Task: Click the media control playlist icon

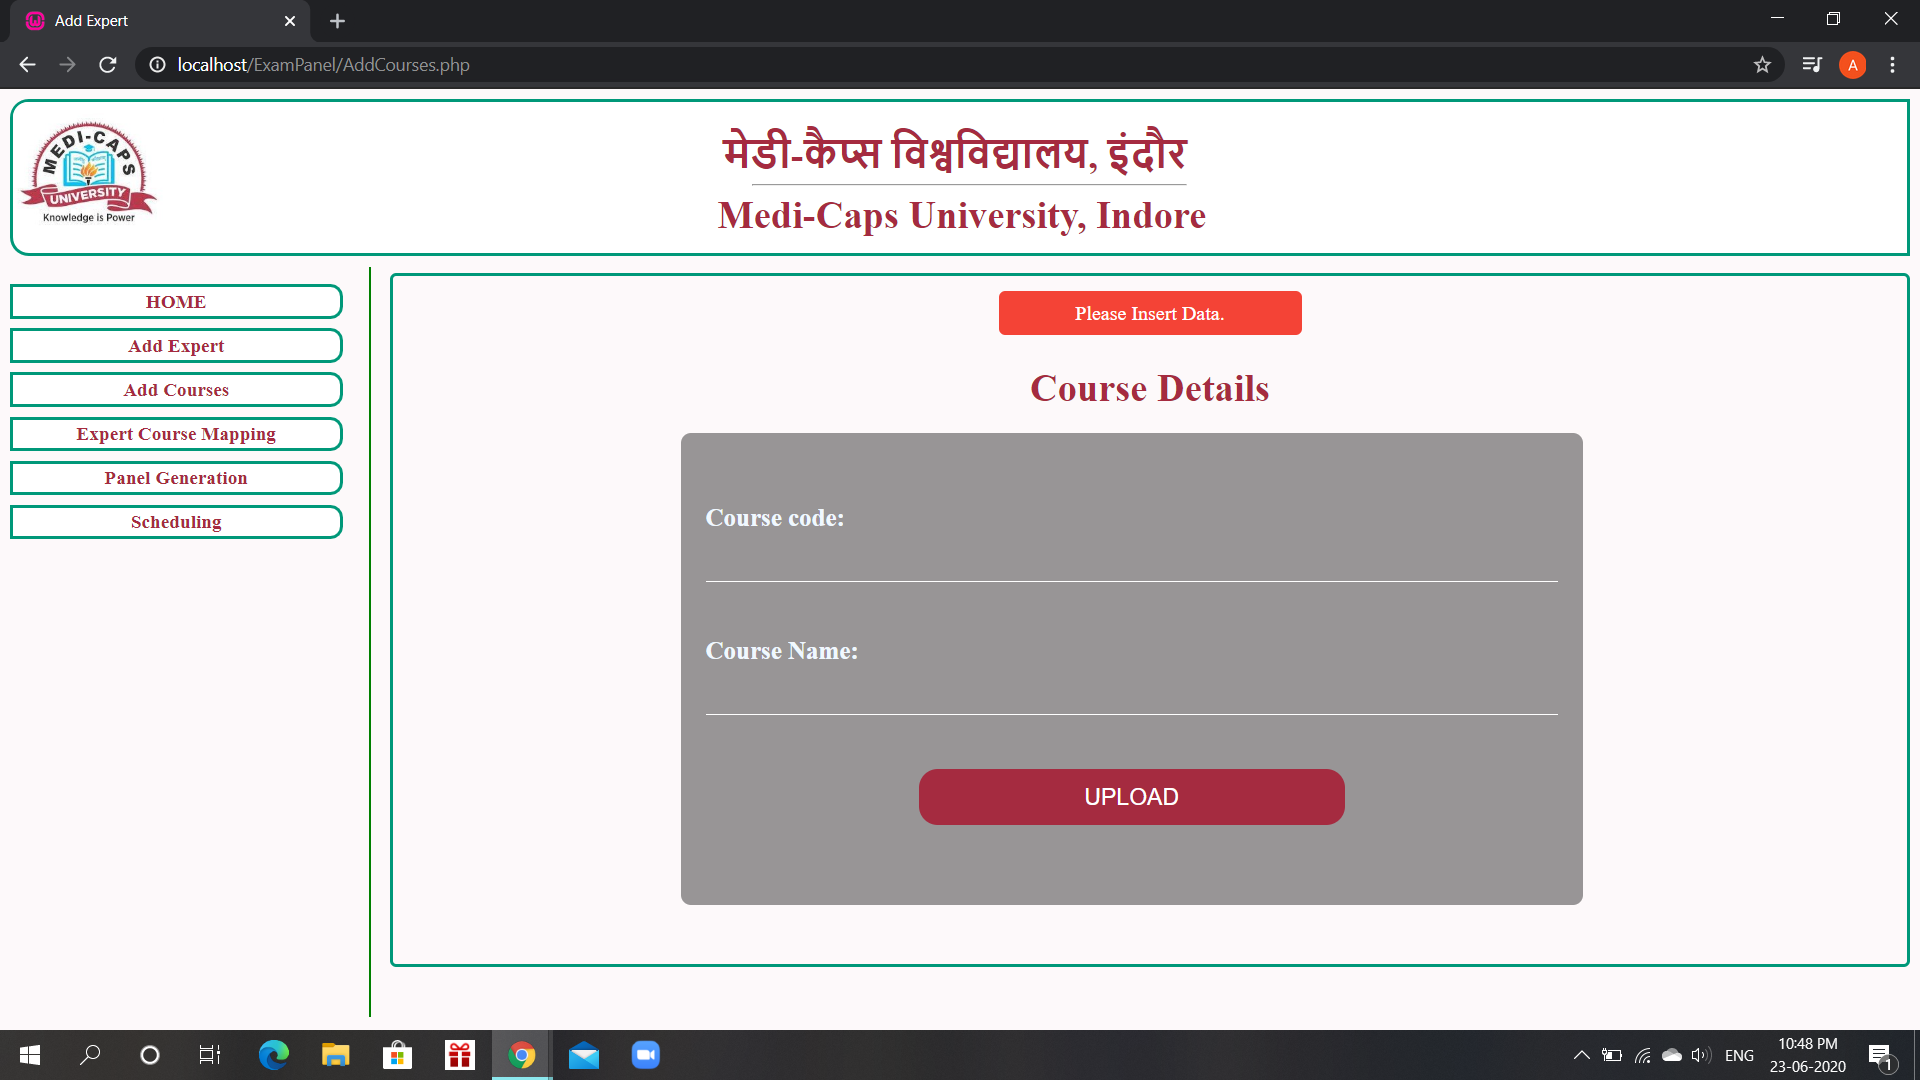Action: 1811,65
